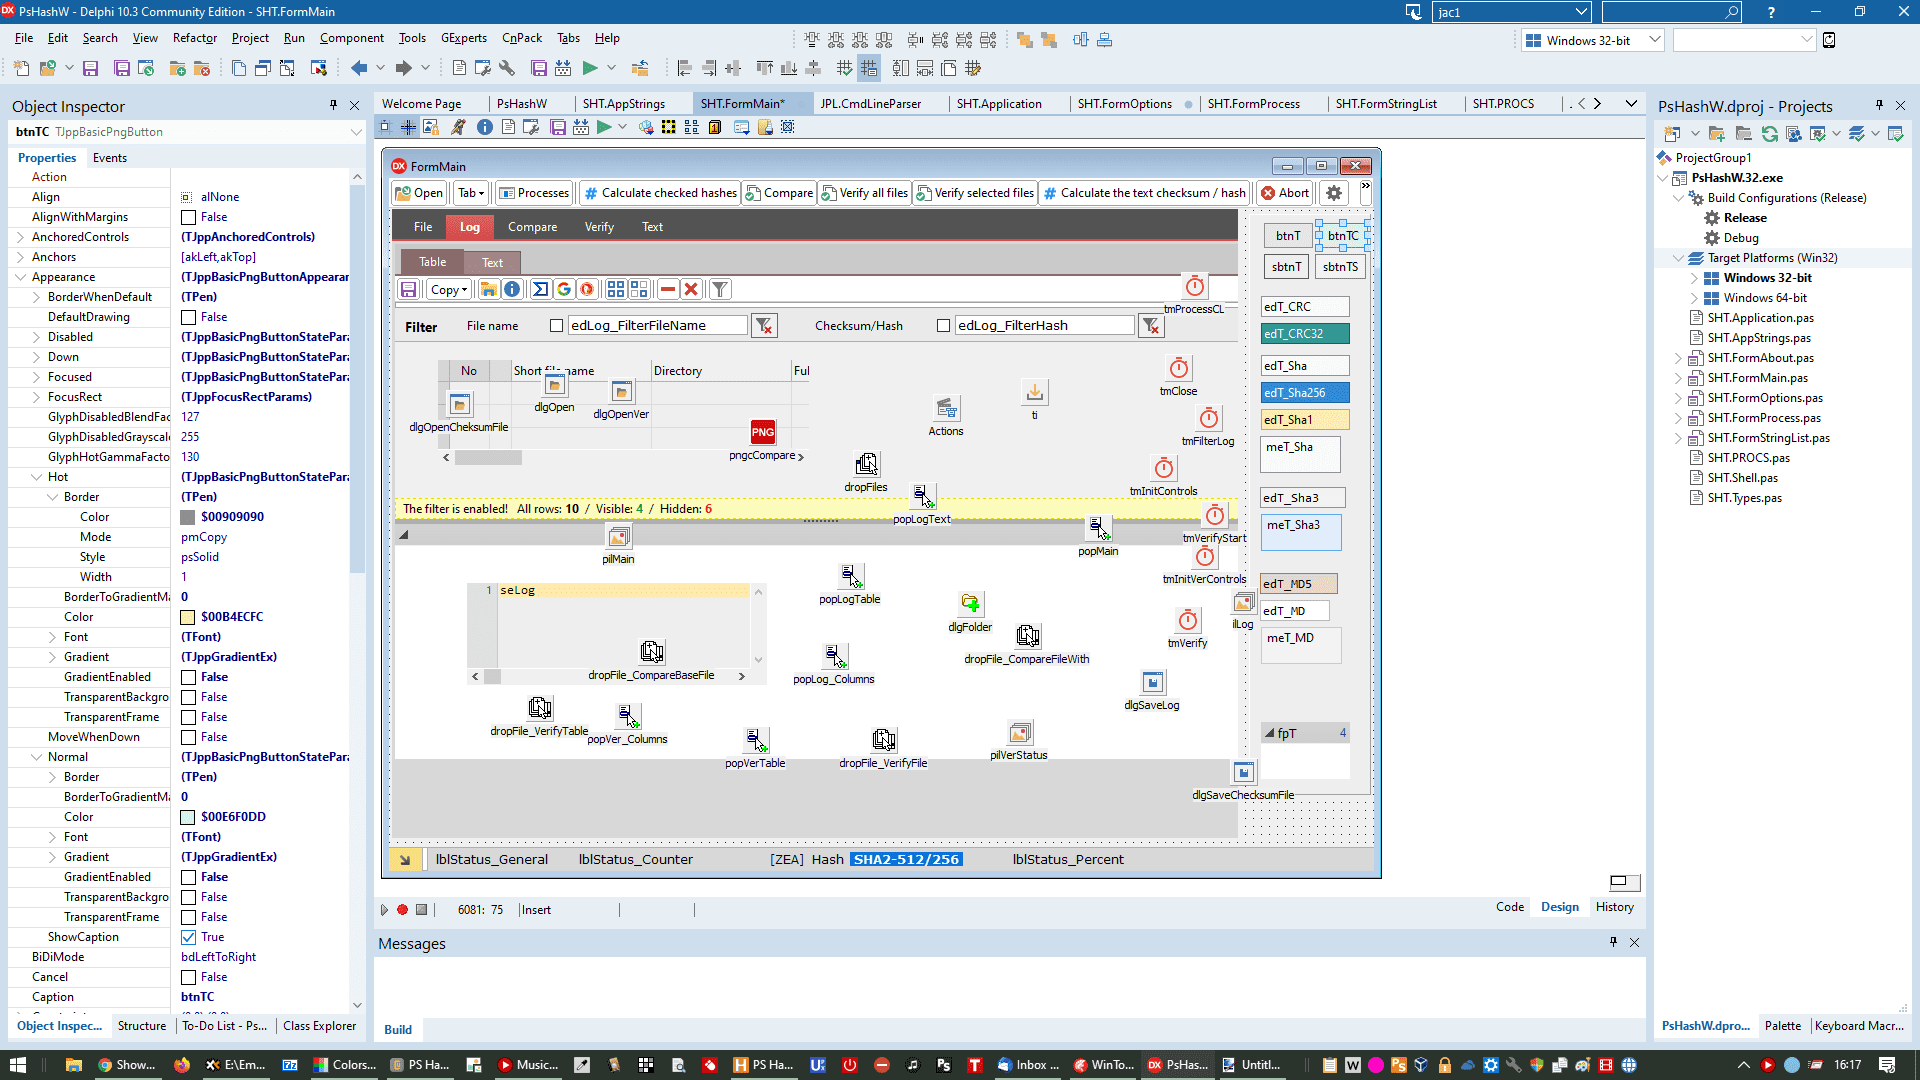1920x1080 pixels.
Task: Click the edT_CRC32 edit field
Action: [x=1305, y=334]
